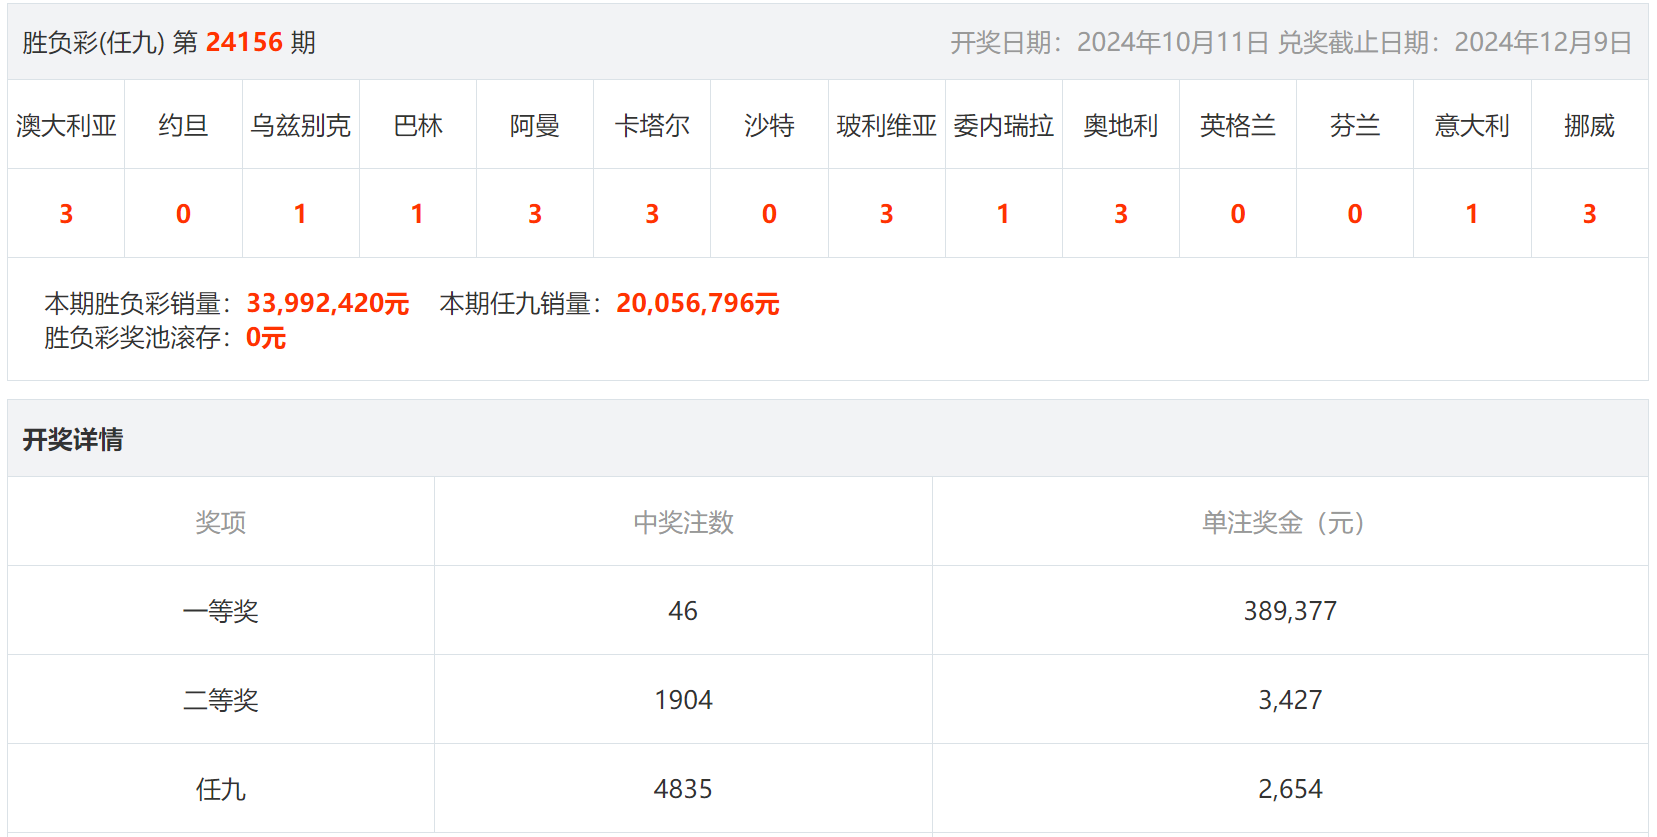
Task: Click the 玻利维亚 team header
Action: pyautogui.click(x=886, y=125)
